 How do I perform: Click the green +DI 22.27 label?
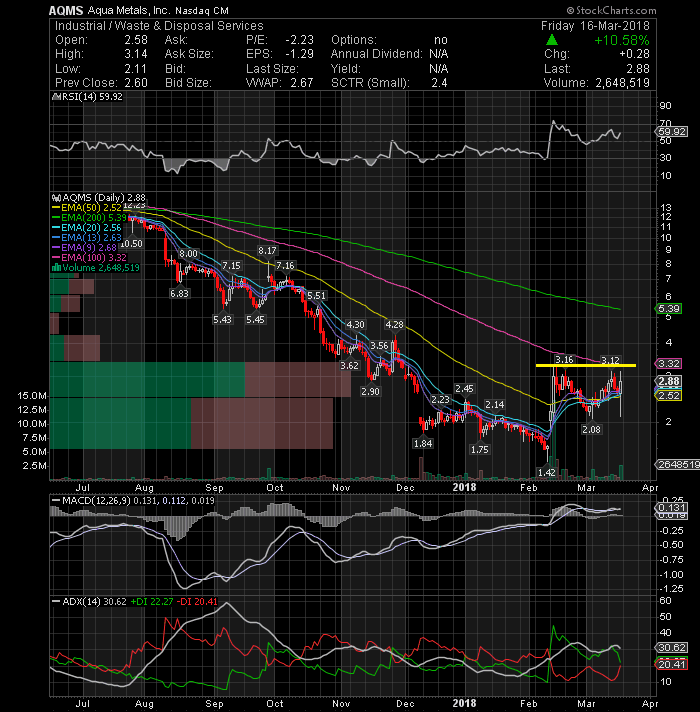(x=152, y=602)
